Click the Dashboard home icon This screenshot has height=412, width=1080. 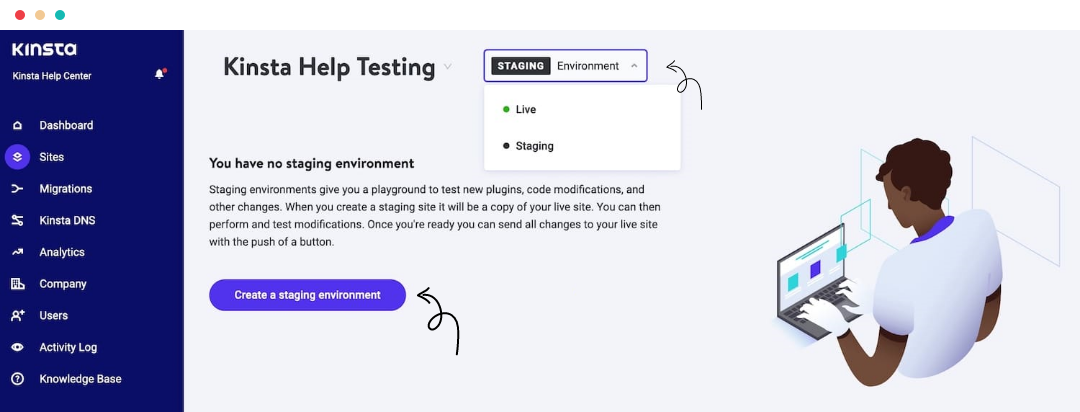point(17,126)
